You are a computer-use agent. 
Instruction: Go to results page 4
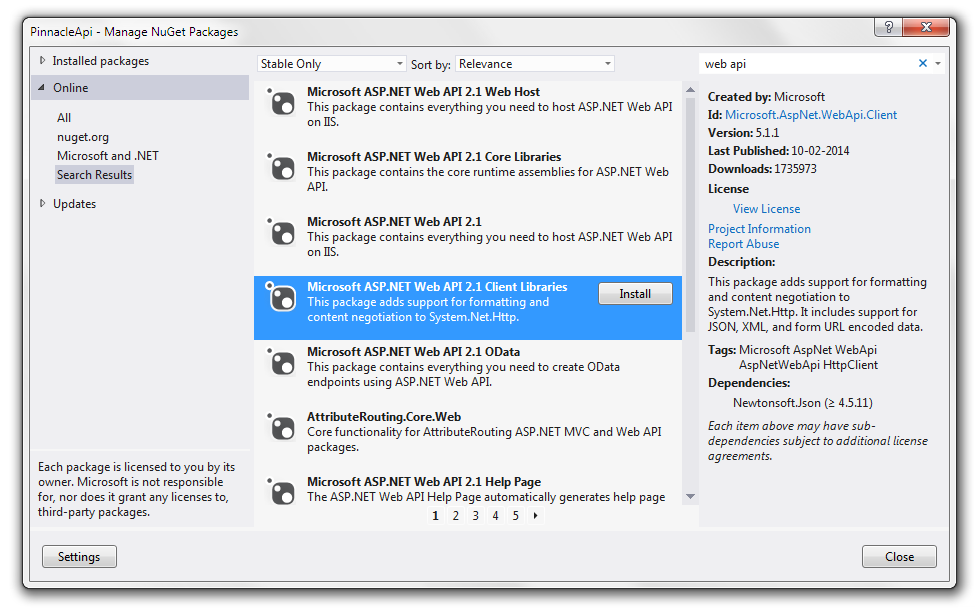click(495, 515)
